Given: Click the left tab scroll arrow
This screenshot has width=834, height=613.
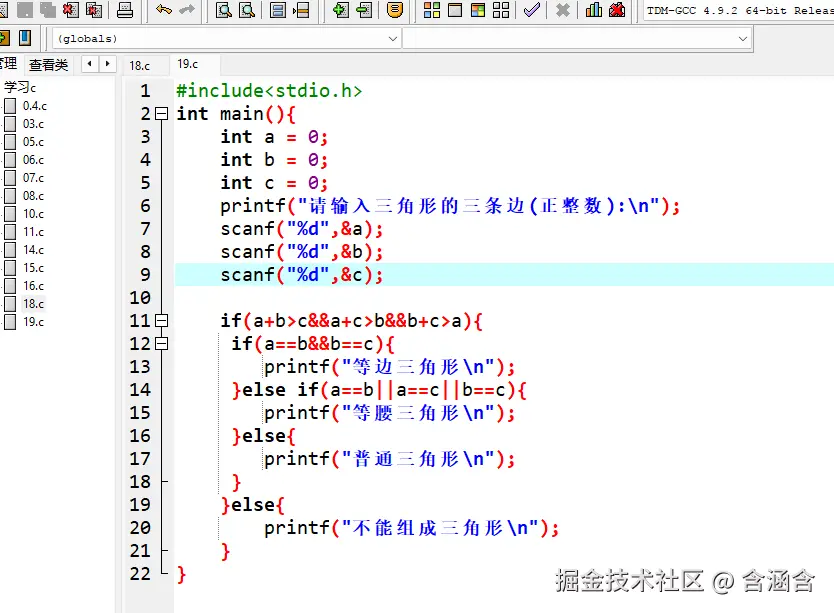Looking at the screenshot, I should coord(90,64).
